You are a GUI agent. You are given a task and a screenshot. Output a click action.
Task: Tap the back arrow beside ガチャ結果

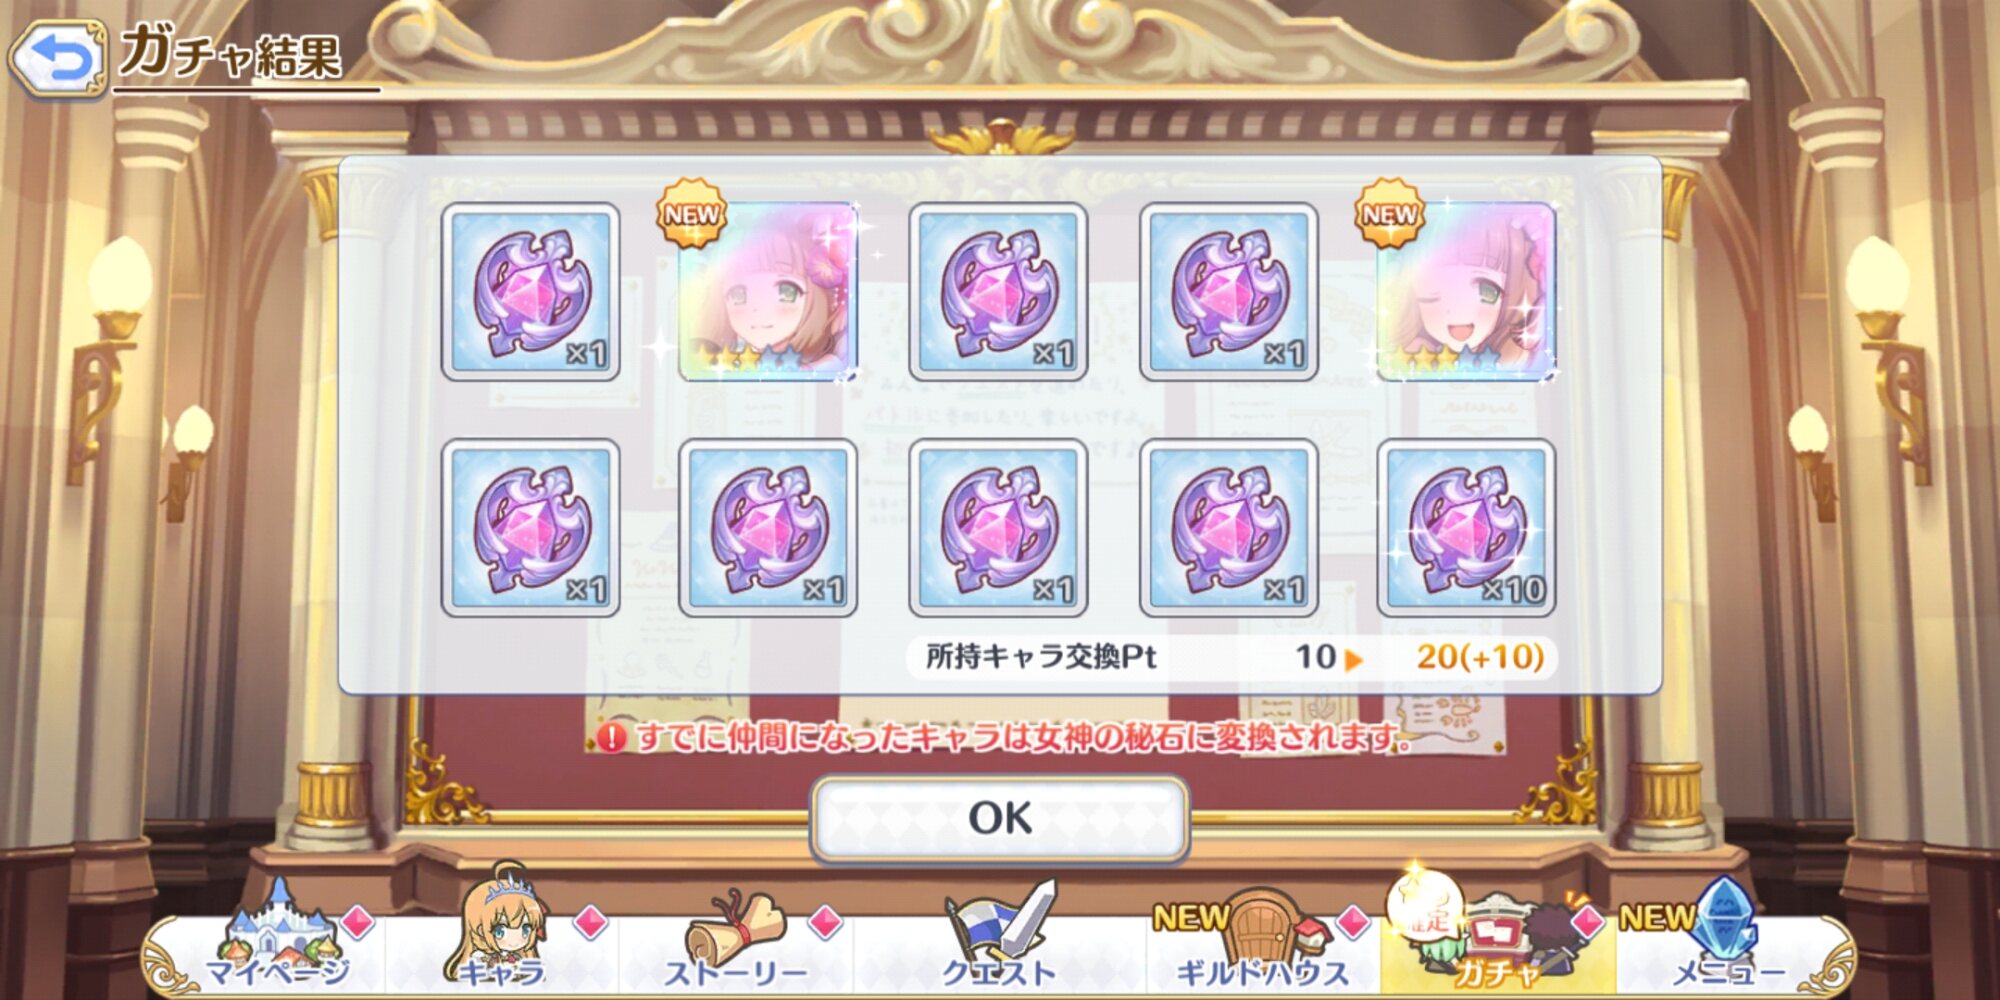point(59,59)
